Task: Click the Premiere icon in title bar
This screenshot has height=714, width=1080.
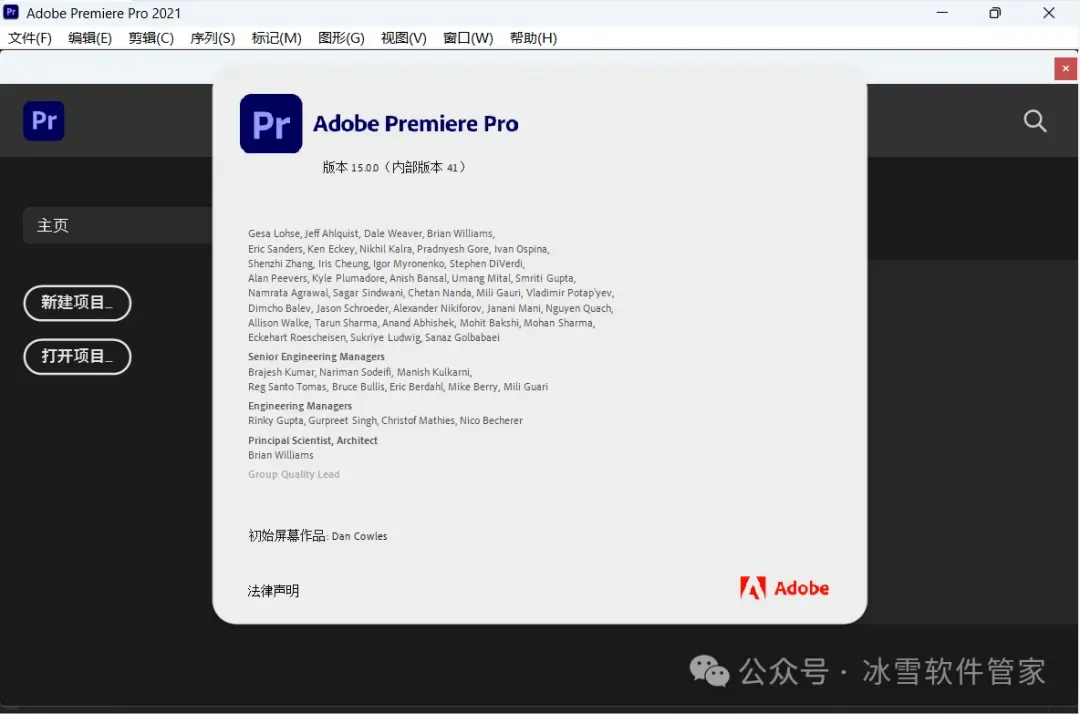Action: (11, 12)
